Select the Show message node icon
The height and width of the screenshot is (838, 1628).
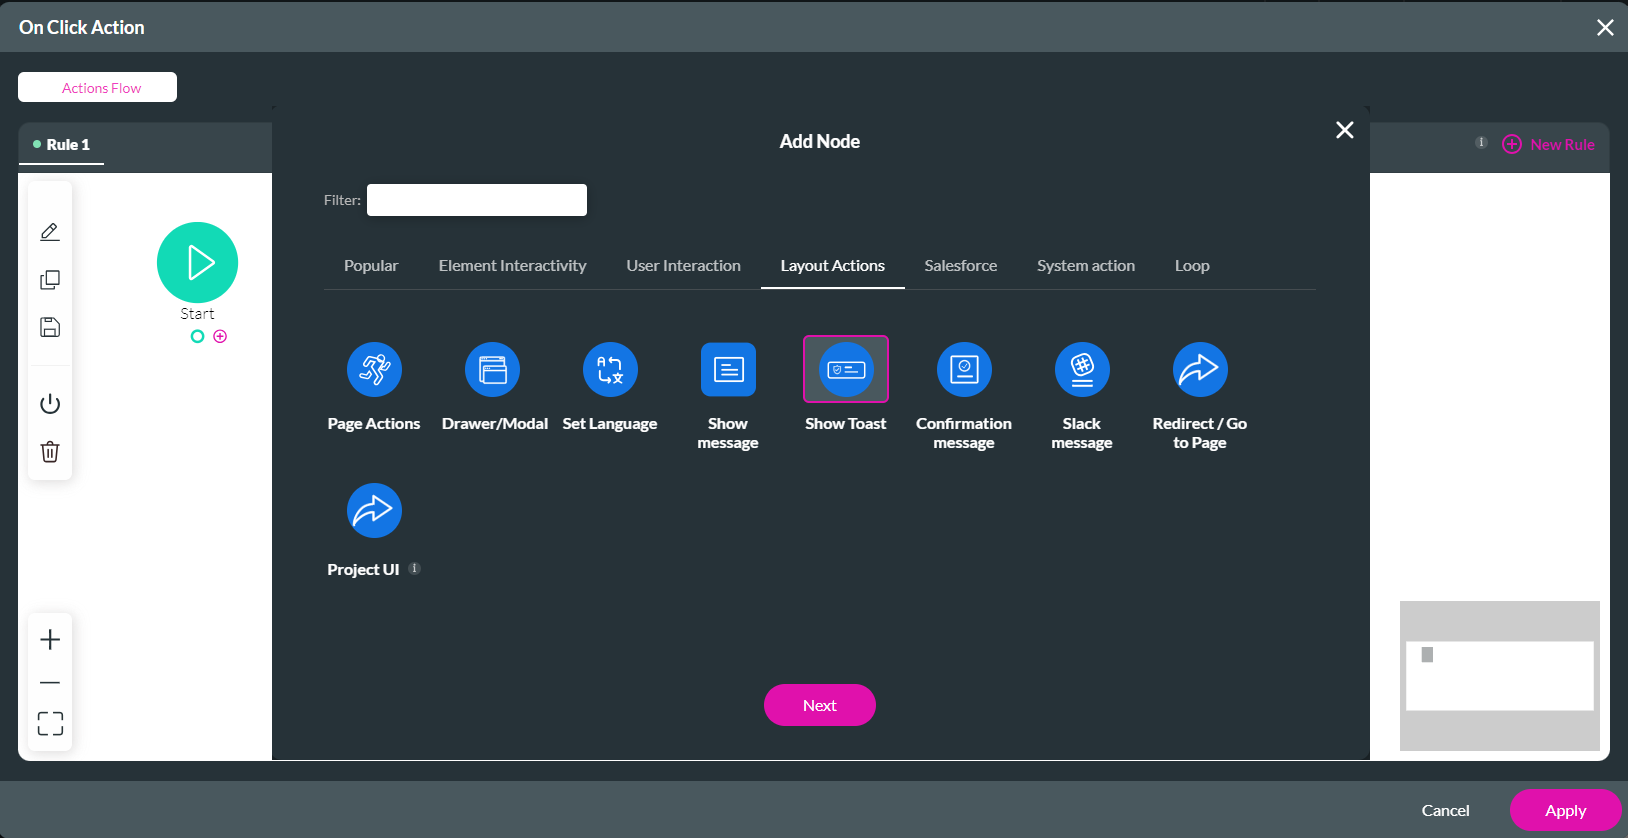[x=728, y=369]
